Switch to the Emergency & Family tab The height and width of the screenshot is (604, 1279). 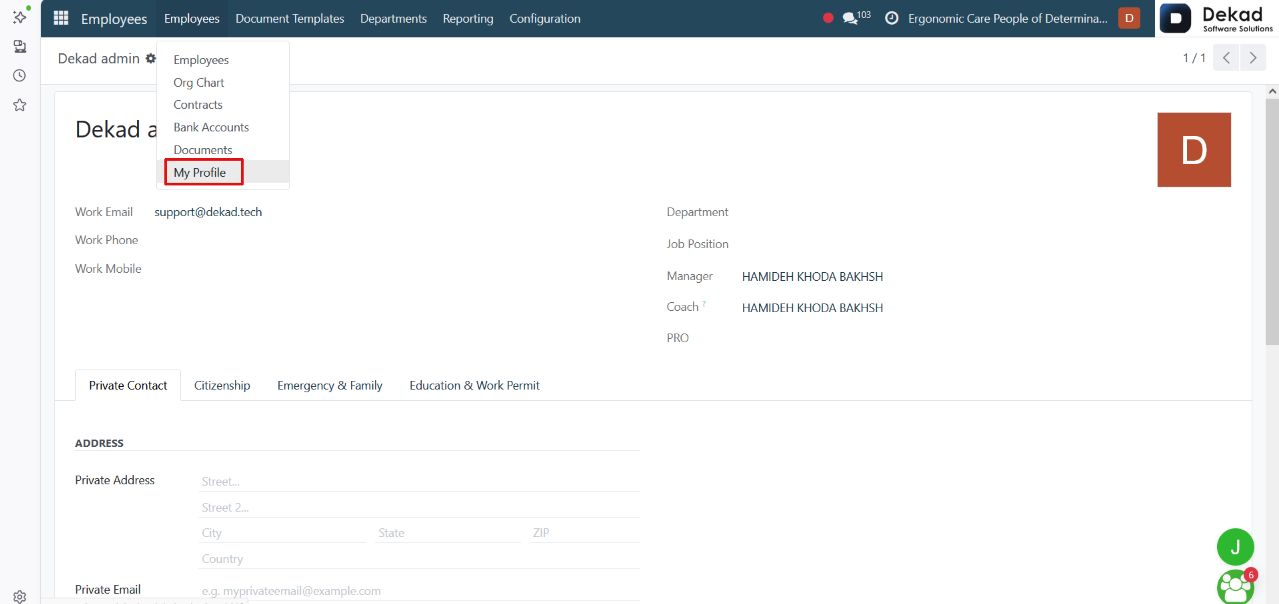pos(330,385)
